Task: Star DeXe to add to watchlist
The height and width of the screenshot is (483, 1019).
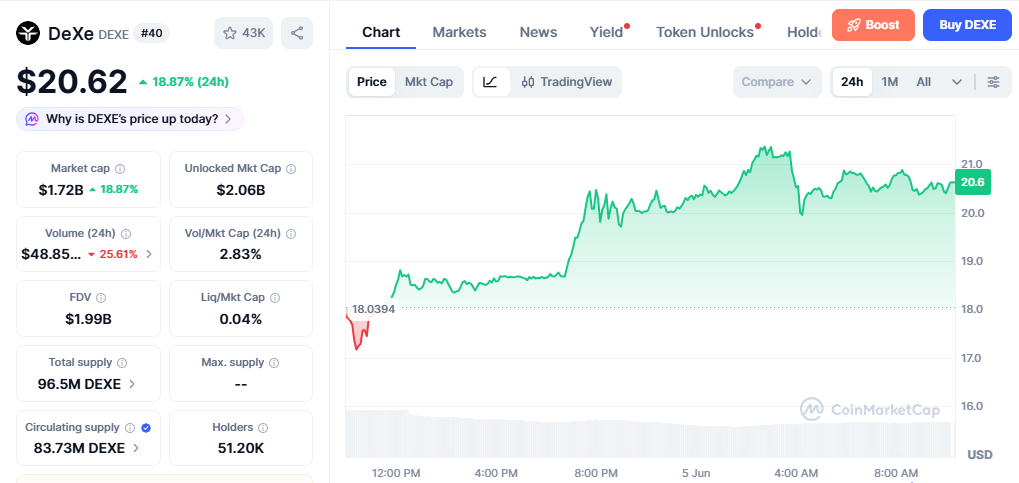Action: pyautogui.click(x=244, y=33)
